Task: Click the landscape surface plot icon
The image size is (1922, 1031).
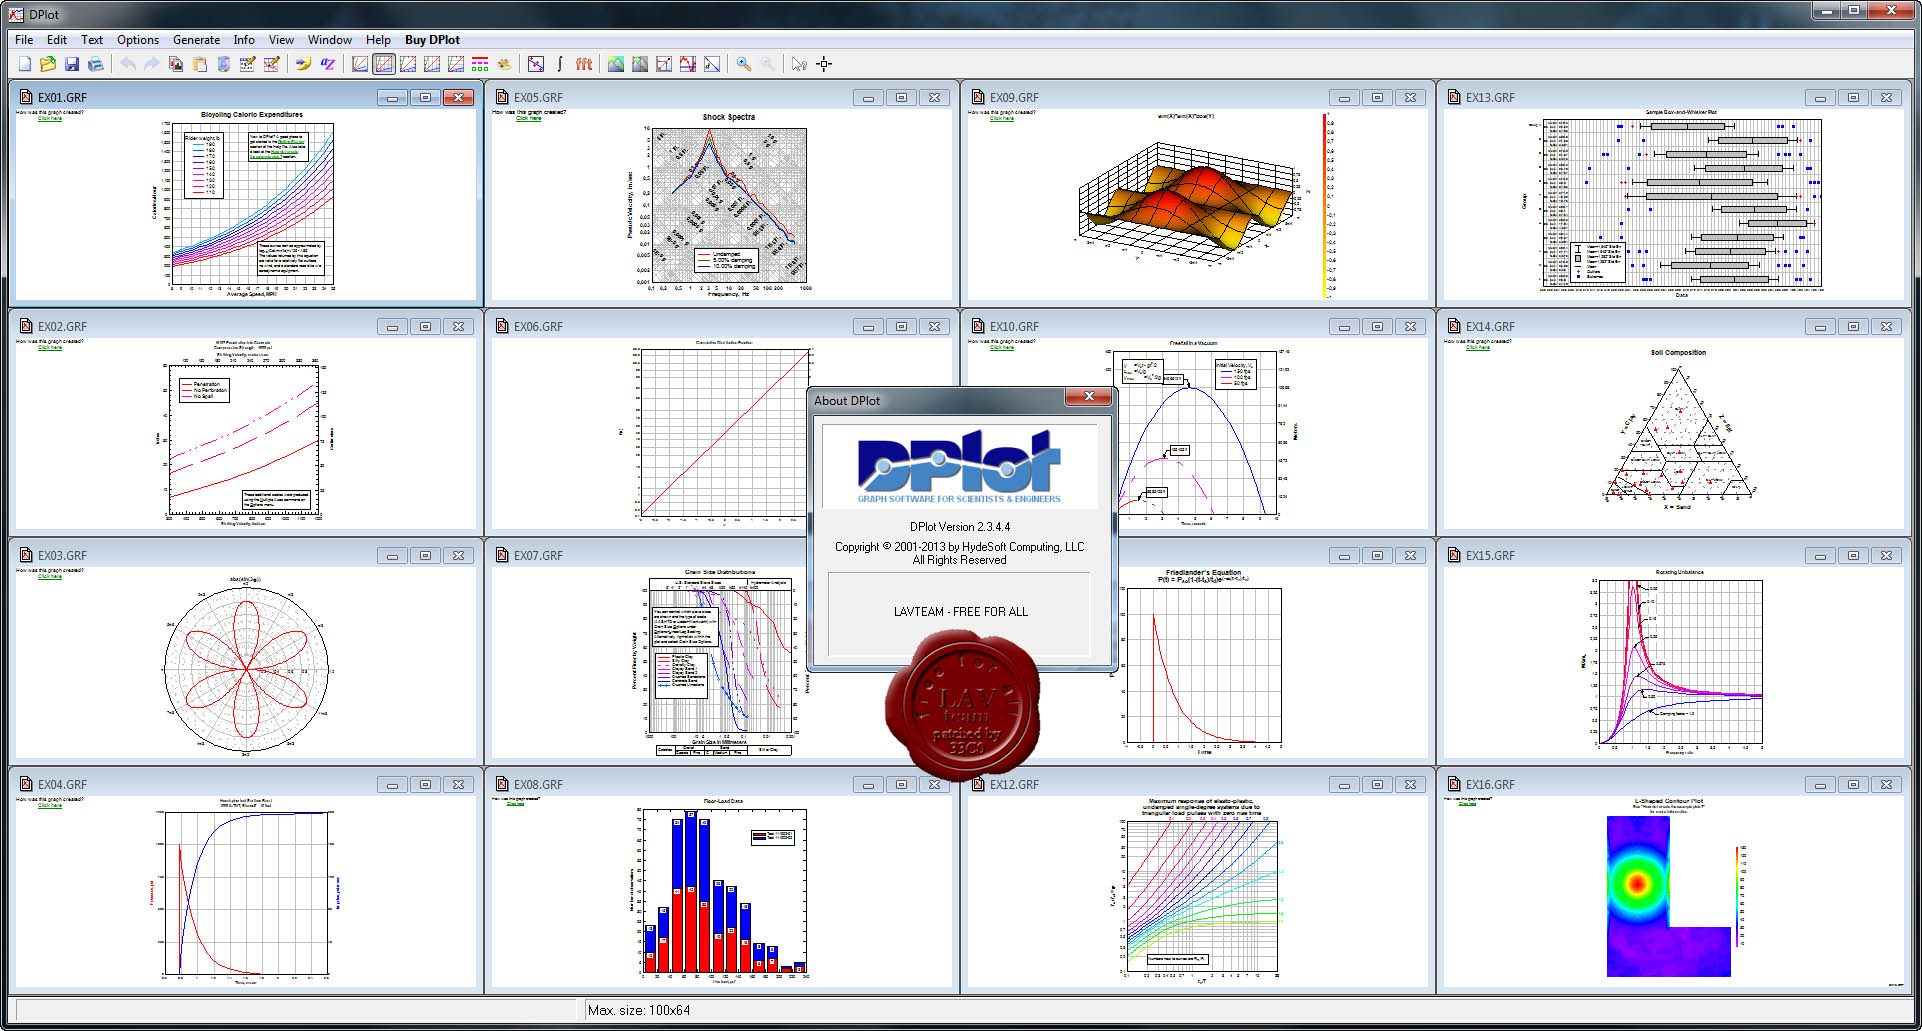Action: (x=616, y=64)
